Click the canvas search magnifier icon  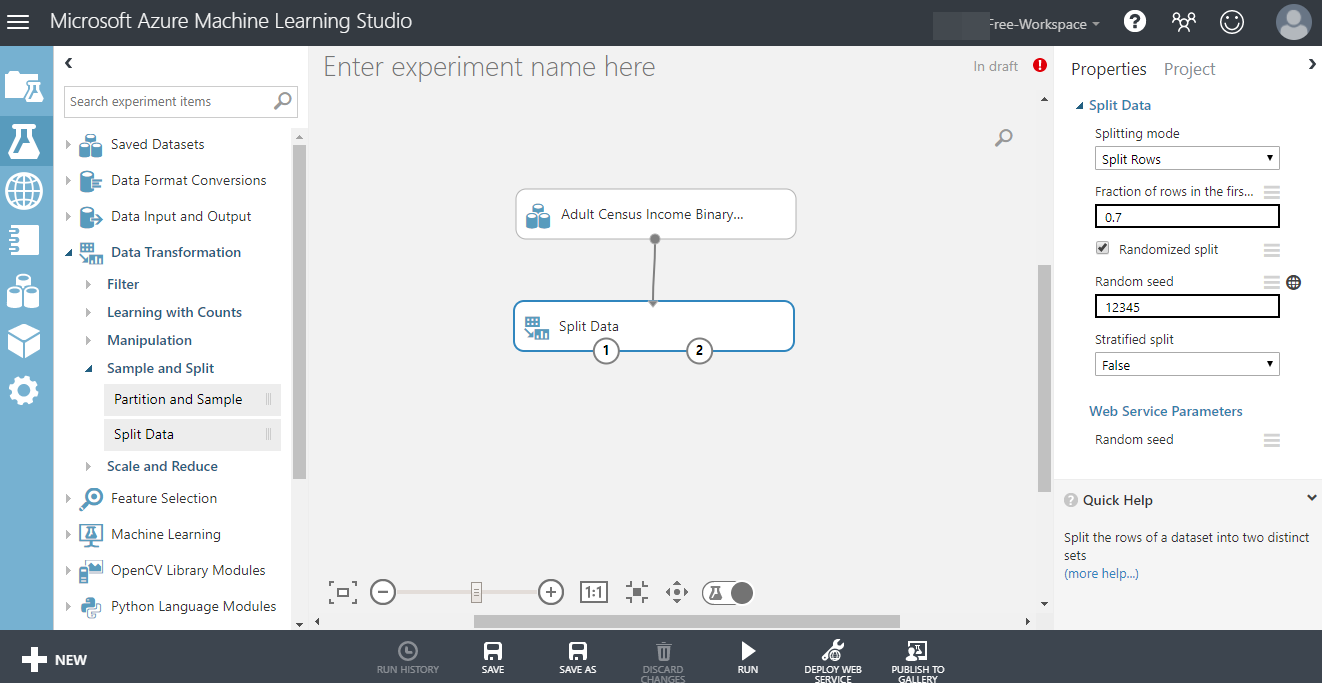[x=1004, y=138]
